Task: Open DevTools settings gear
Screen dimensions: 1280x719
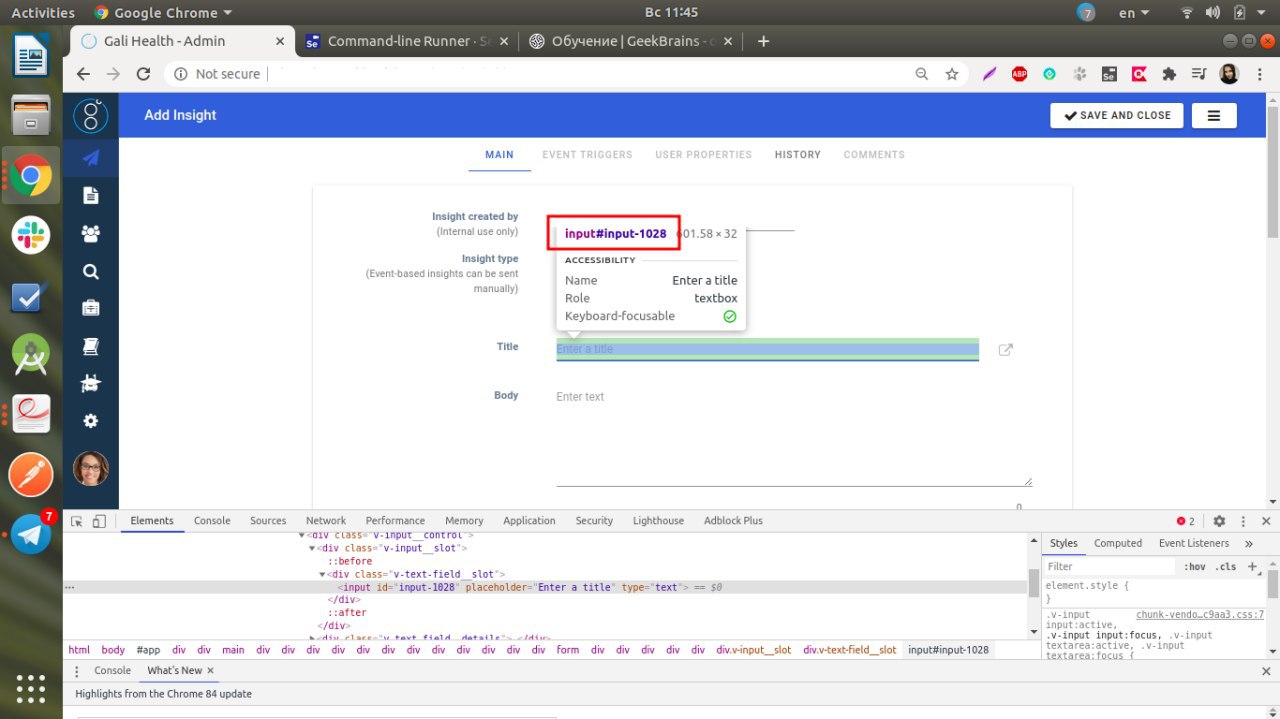Action: click(x=1219, y=521)
